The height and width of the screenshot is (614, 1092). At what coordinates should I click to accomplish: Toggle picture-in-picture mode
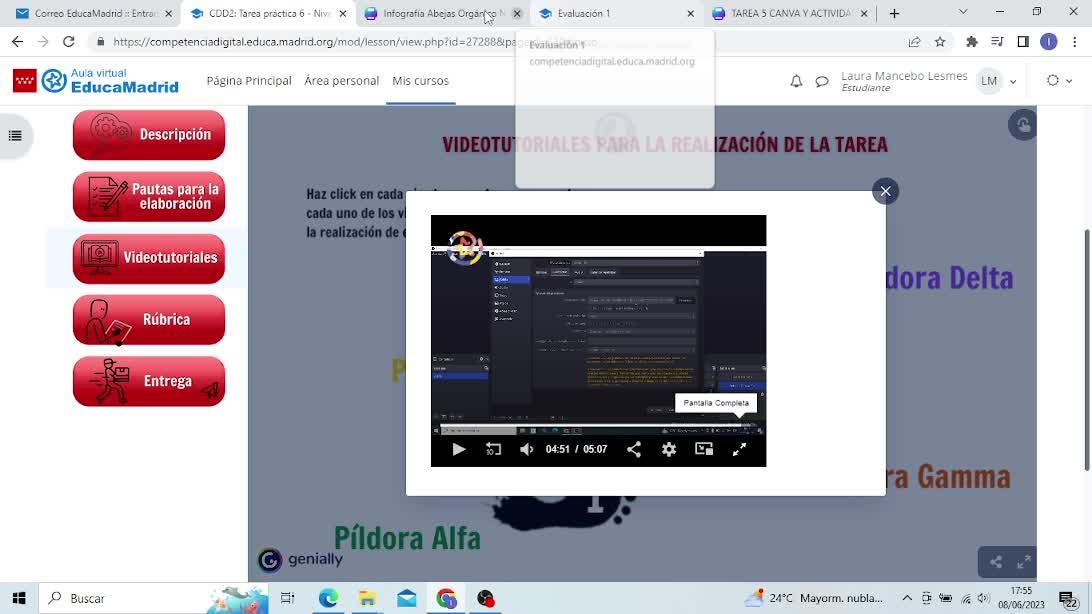[x=704, y=450]
